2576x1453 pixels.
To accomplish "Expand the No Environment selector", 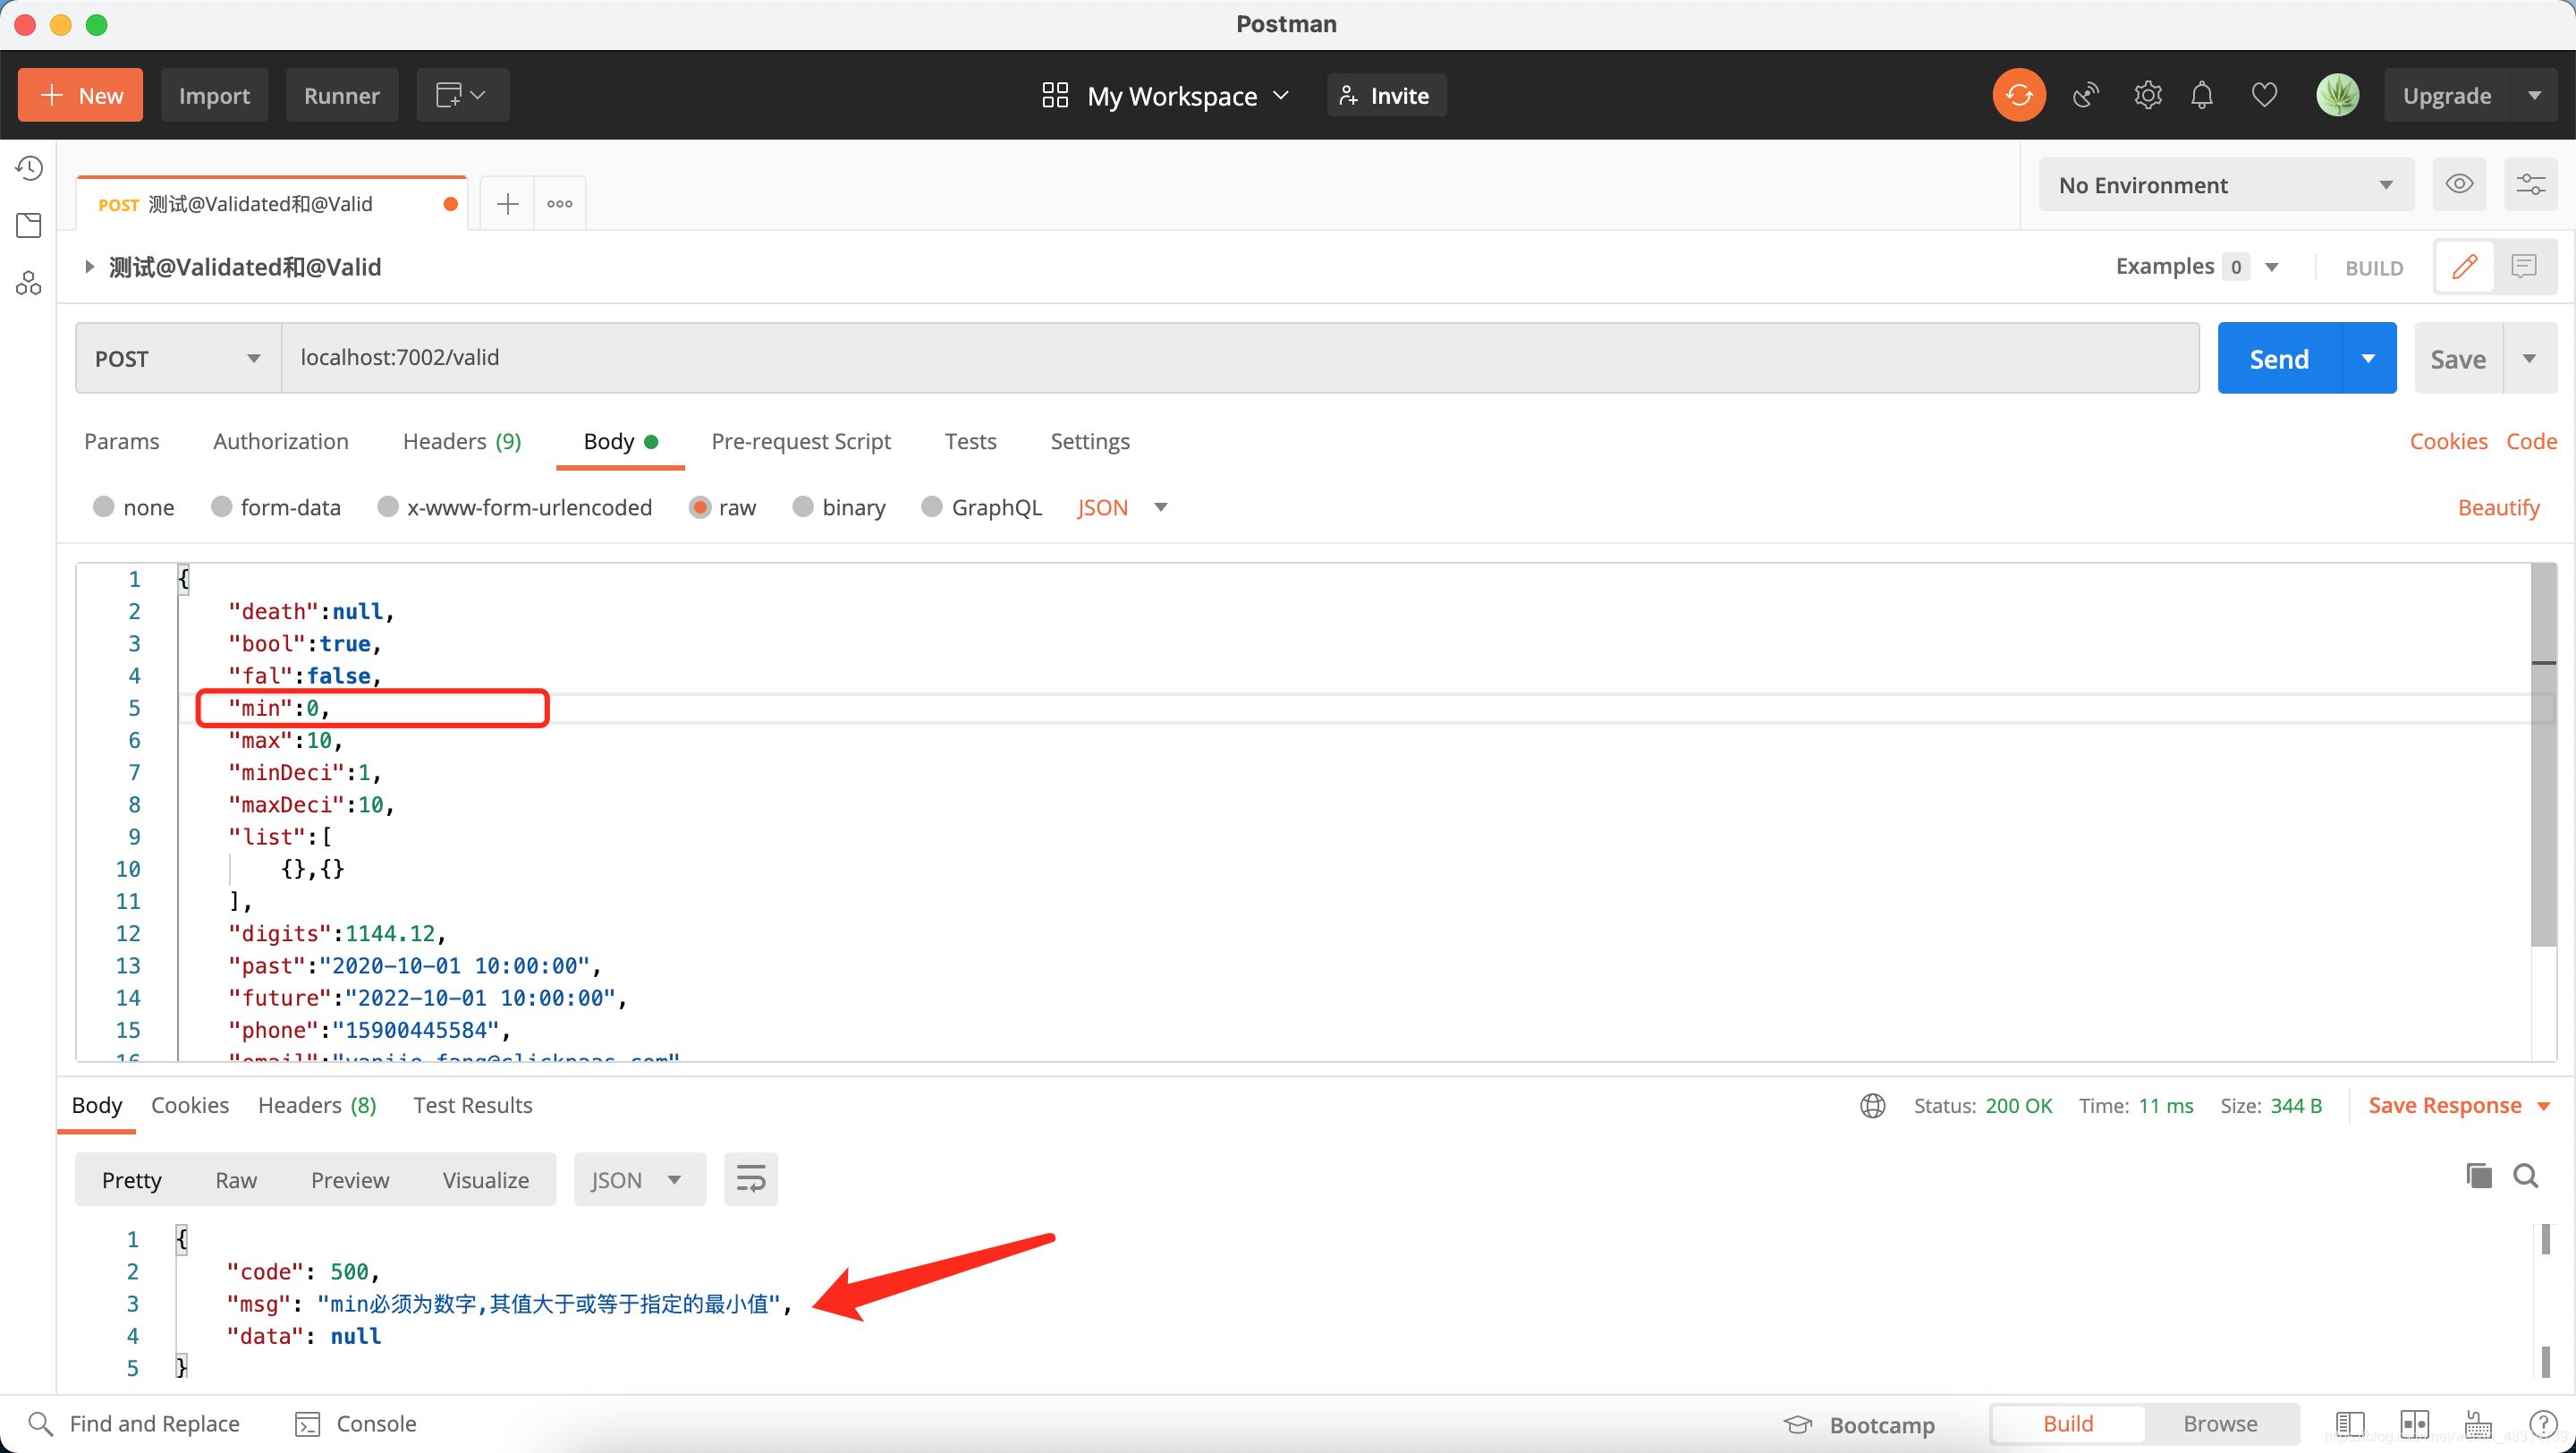I will pyautogui.click(x=2225, y=185).
